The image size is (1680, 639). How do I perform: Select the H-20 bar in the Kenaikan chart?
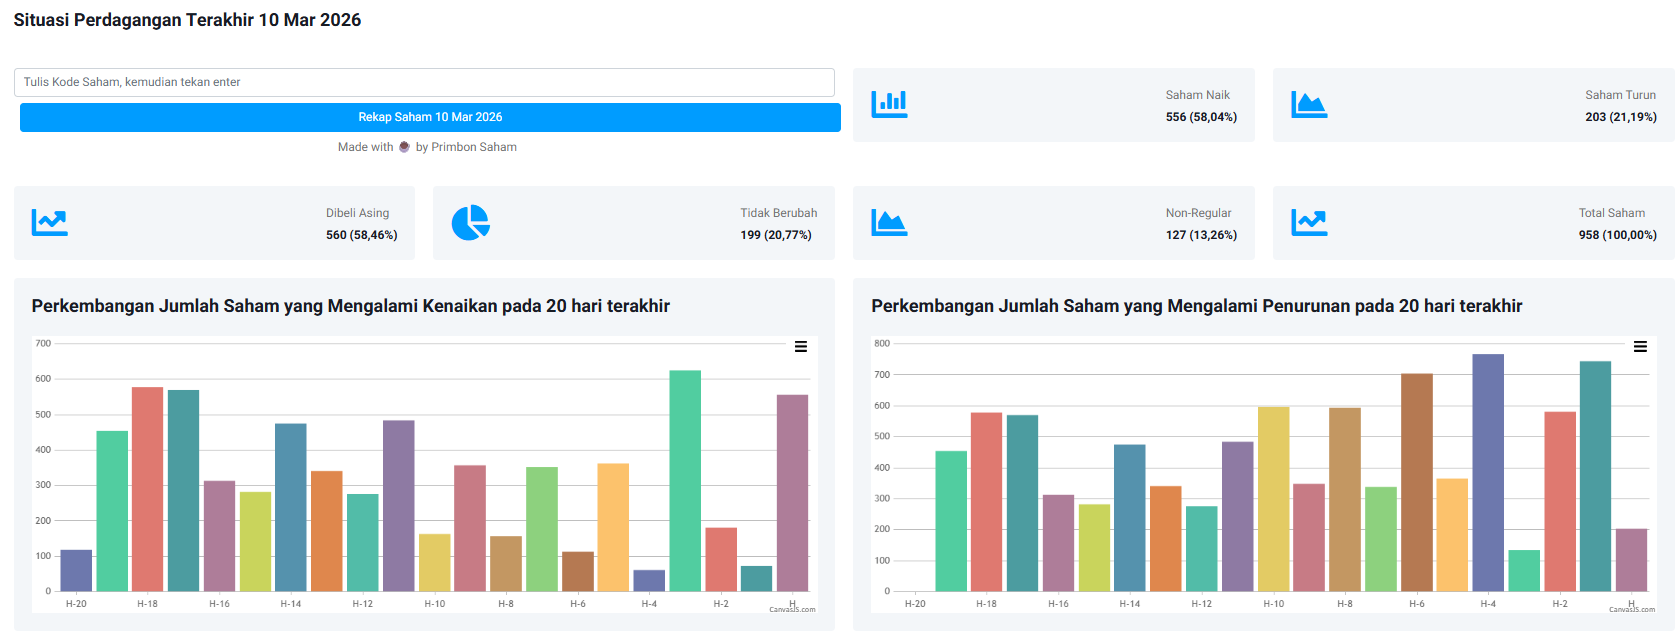[76, 570]
